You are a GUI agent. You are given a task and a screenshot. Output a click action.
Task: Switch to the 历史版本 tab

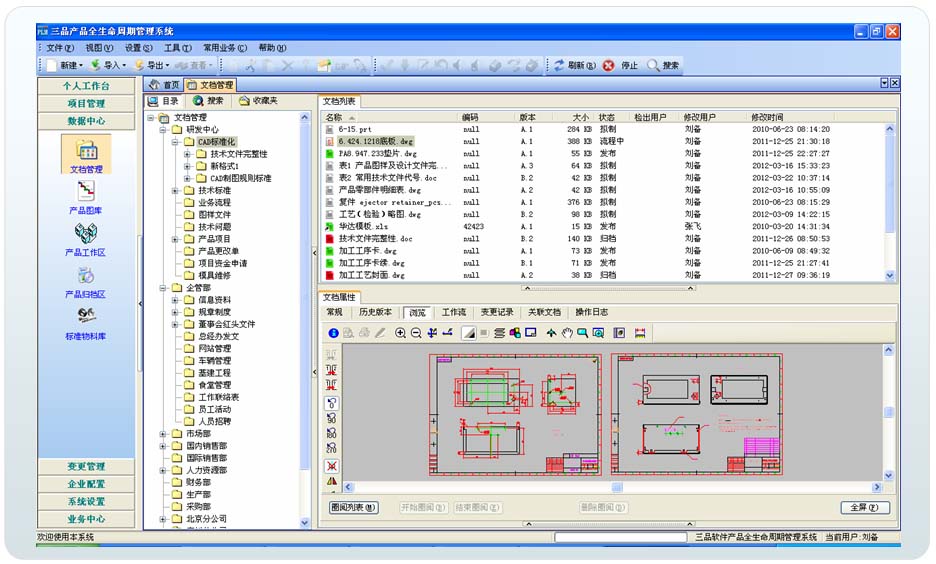coord(376,313)
